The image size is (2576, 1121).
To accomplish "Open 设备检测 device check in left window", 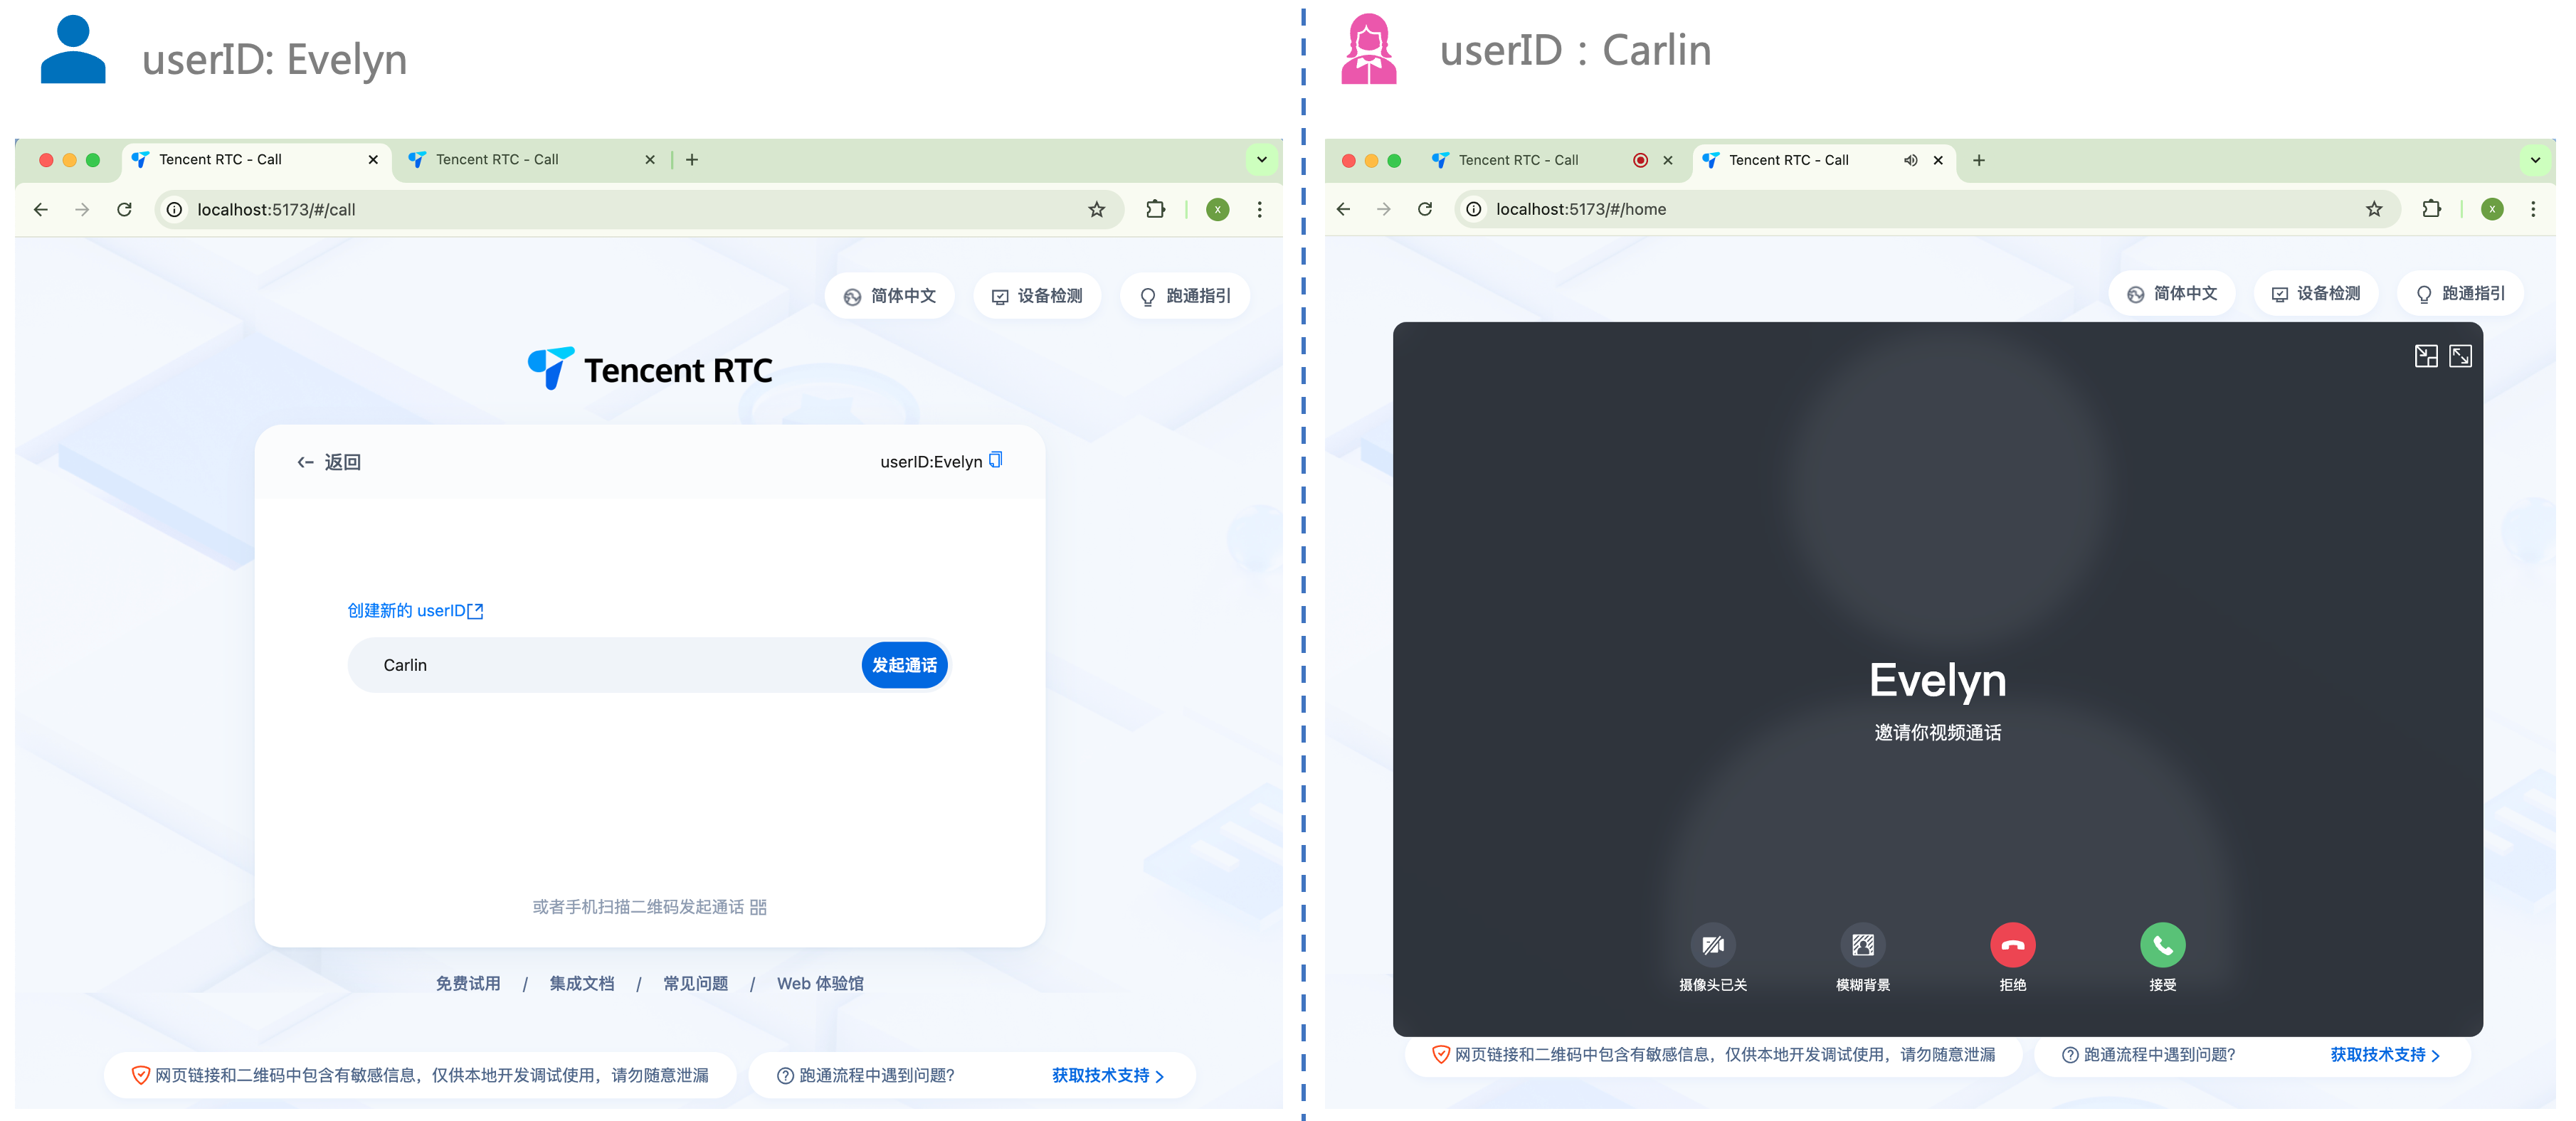I will tap(1037, 296).
